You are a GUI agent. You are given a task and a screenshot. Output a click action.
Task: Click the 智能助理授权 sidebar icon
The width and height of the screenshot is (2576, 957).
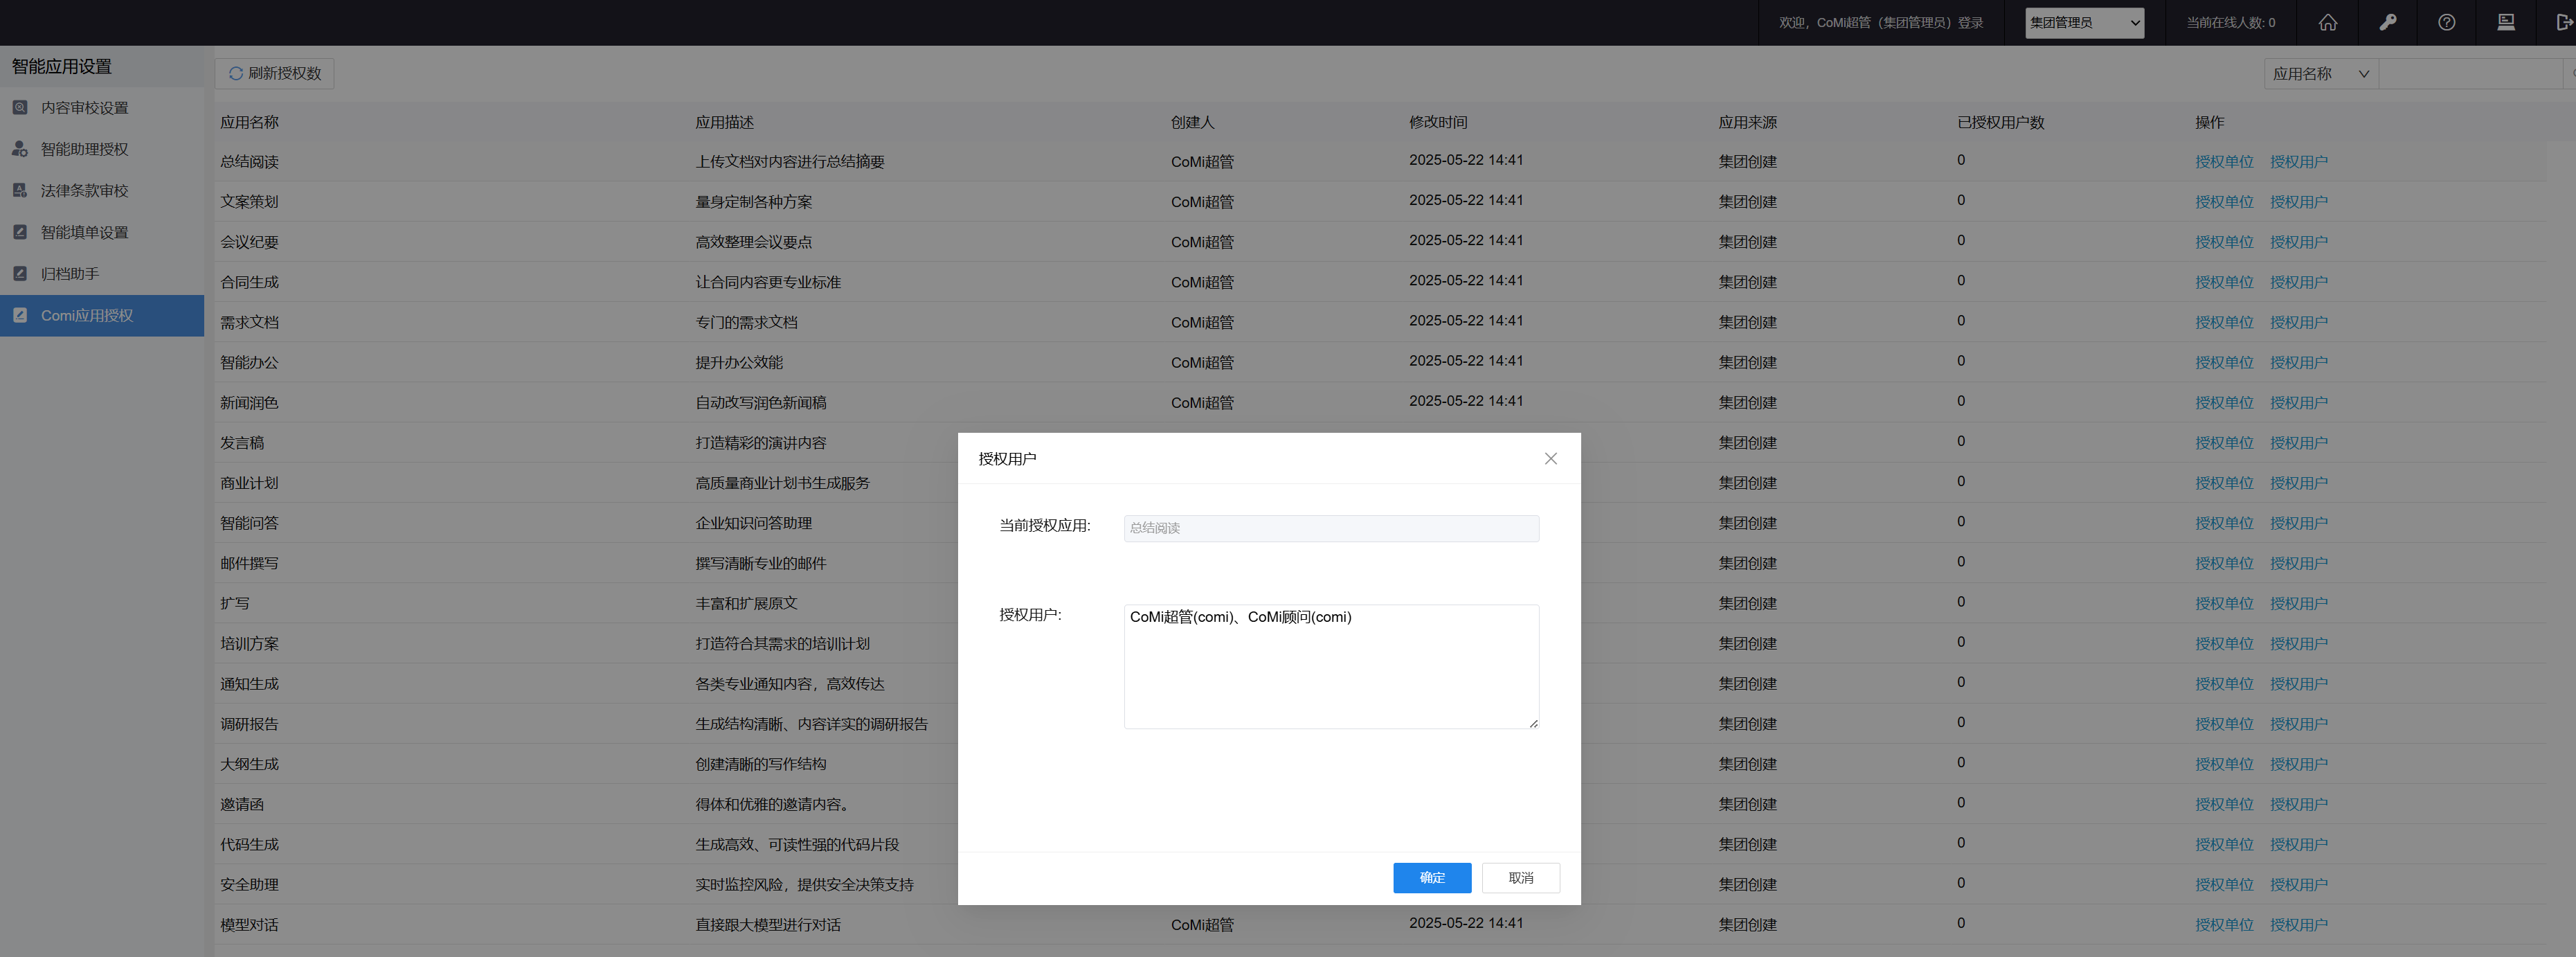pyautogui.click(x=20, y=149)
